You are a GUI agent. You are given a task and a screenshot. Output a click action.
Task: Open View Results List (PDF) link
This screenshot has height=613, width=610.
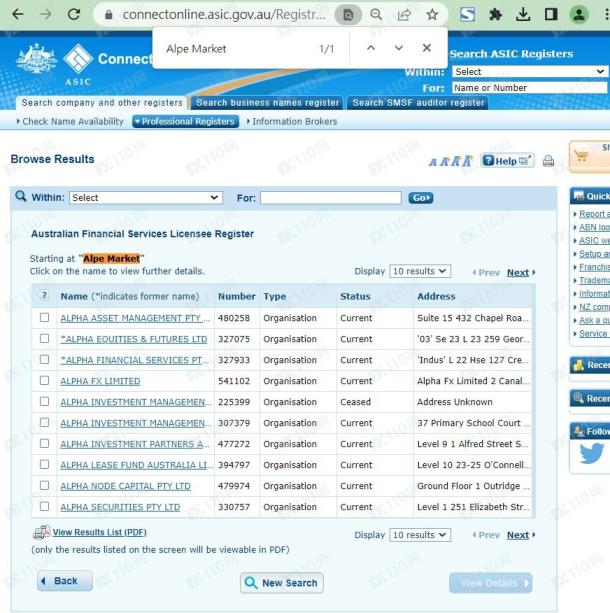point(99,532)
